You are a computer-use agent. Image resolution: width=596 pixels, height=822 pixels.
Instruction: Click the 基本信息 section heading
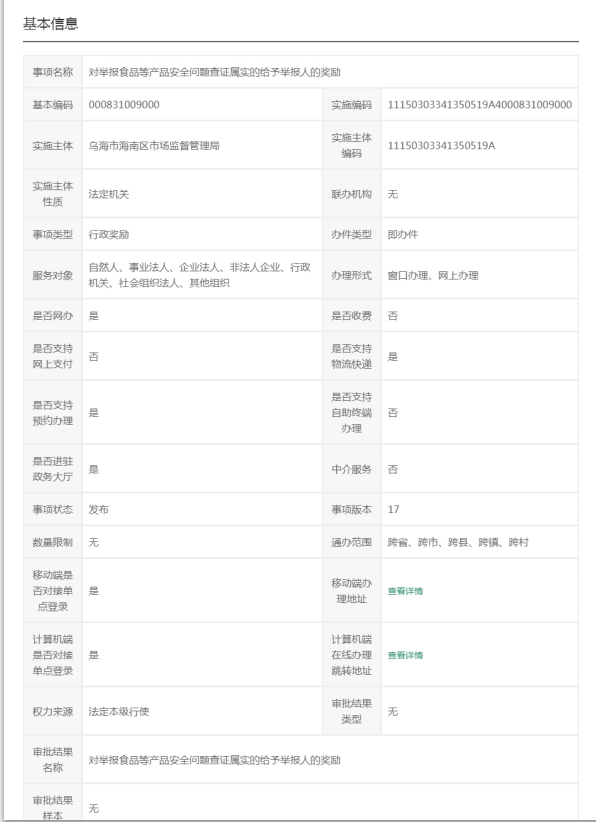click(51, 24)
